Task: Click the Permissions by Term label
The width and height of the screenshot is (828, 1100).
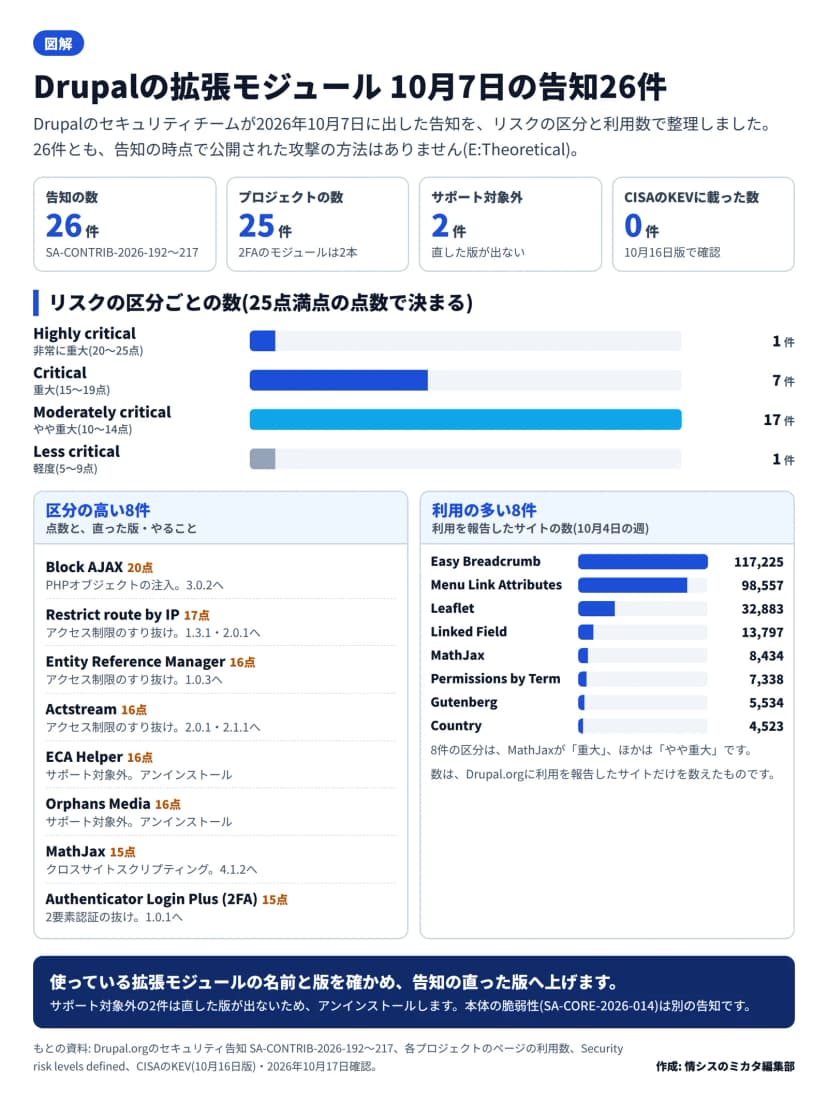Action: [x=495, y=678]
